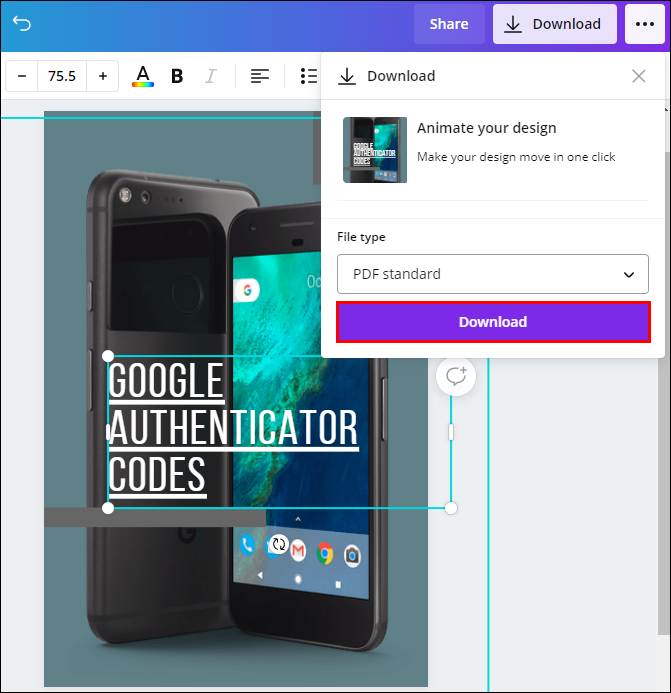Viewport: 671px width, 693px height.
Task: Open the PDF standard file type dropdown
Action: pos(492,274)
